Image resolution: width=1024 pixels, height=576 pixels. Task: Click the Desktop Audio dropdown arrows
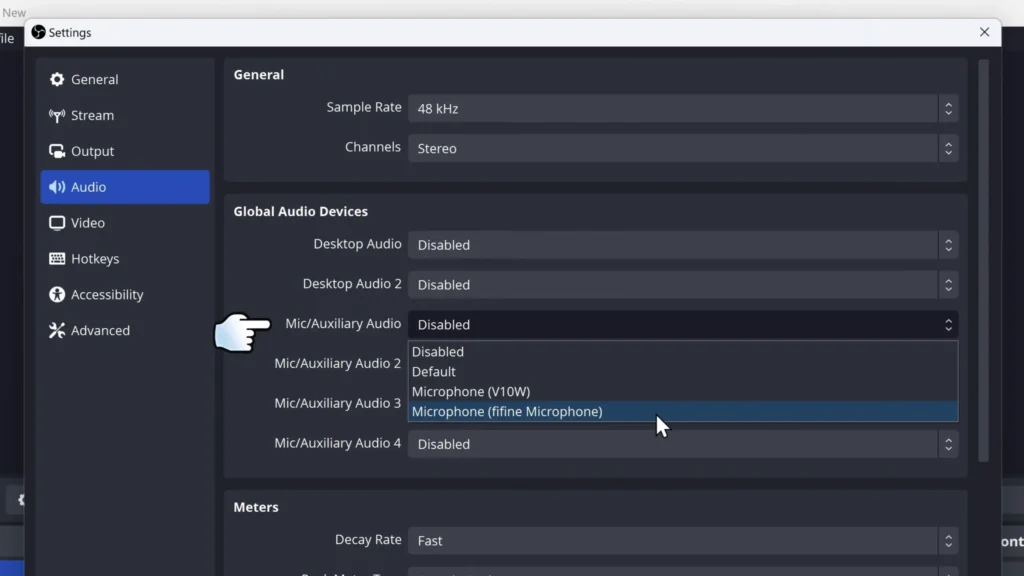948,245
